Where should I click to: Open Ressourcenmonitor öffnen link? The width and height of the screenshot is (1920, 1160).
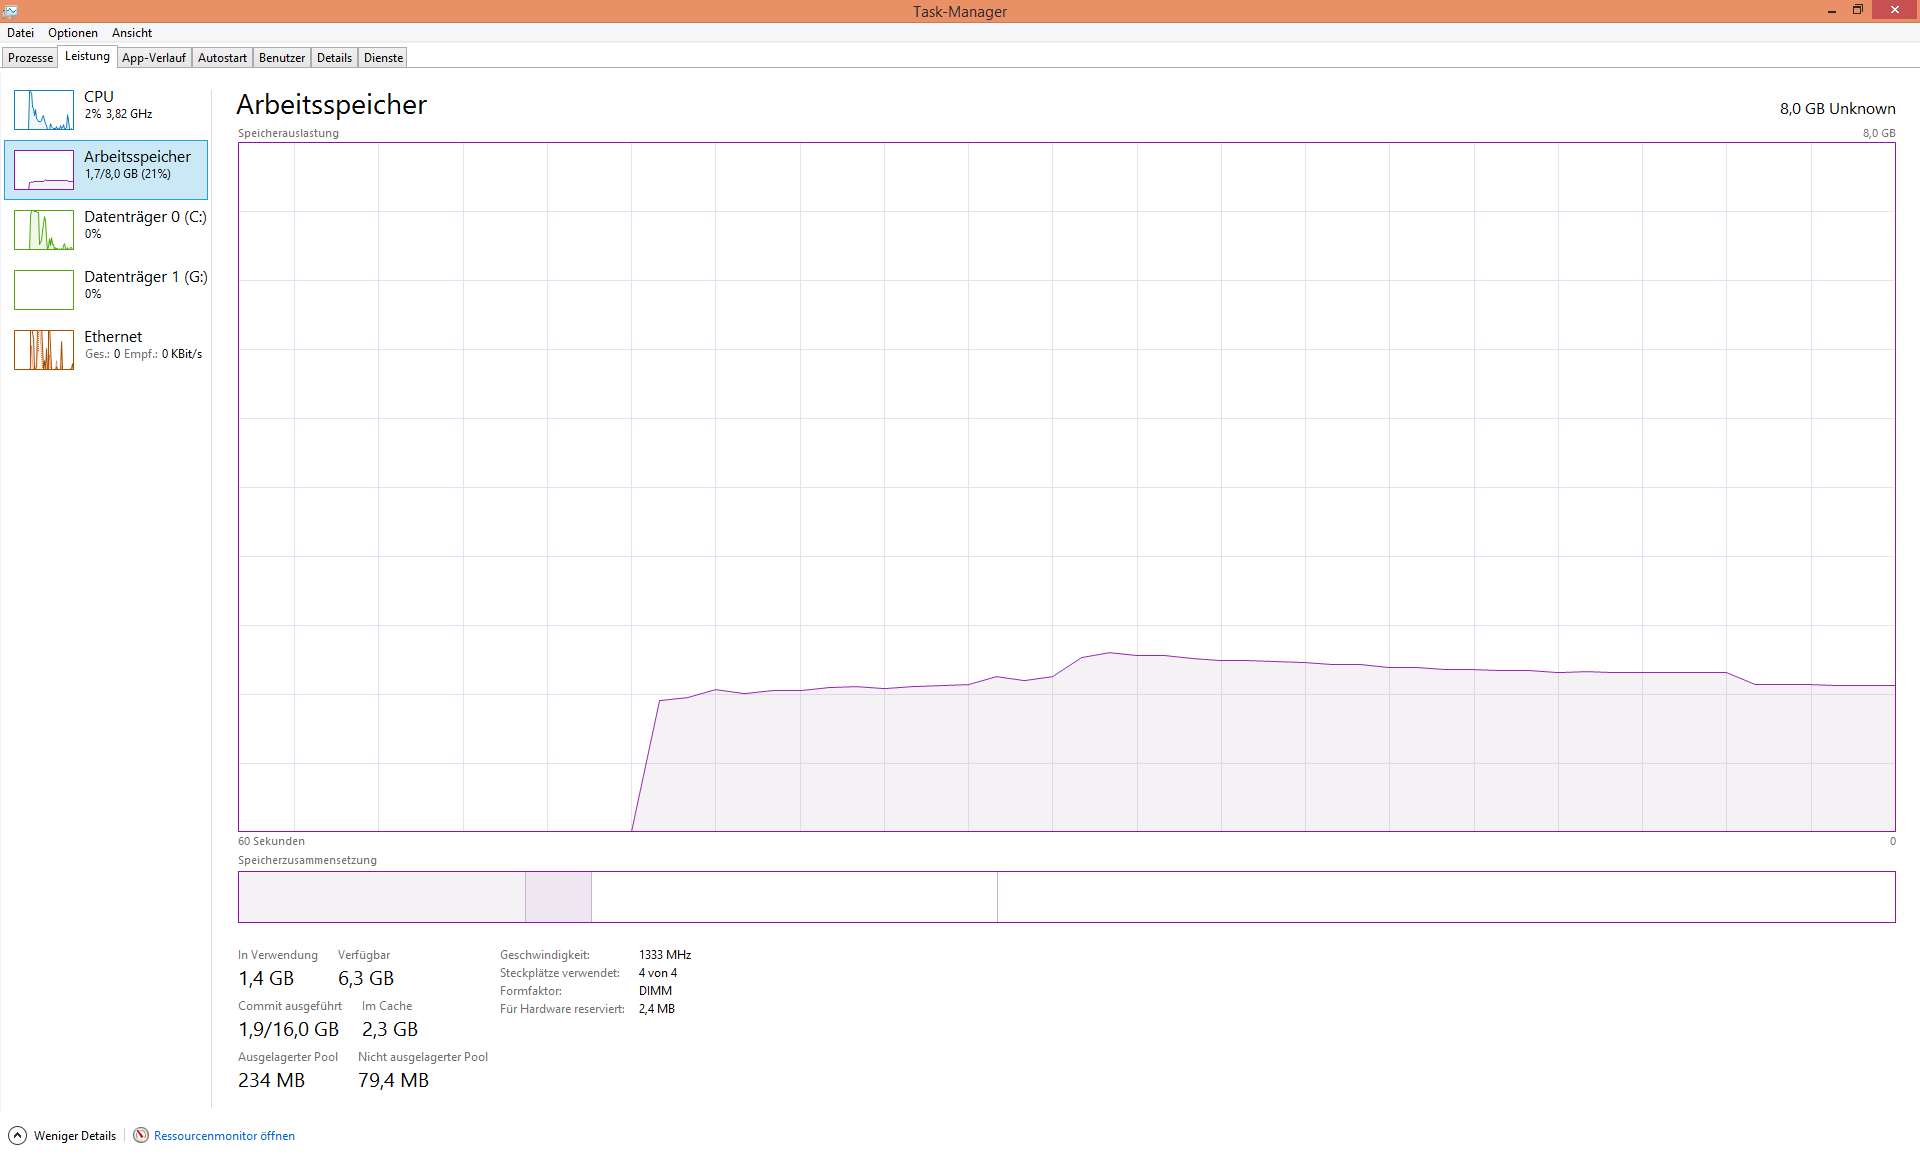(224, 1136)
